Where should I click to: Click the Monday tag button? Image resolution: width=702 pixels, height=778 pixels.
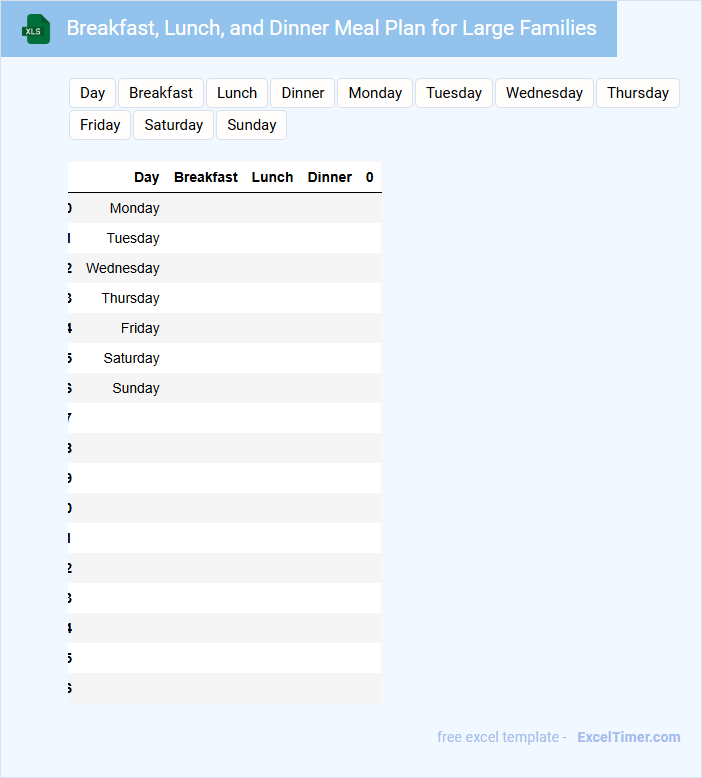375,93
